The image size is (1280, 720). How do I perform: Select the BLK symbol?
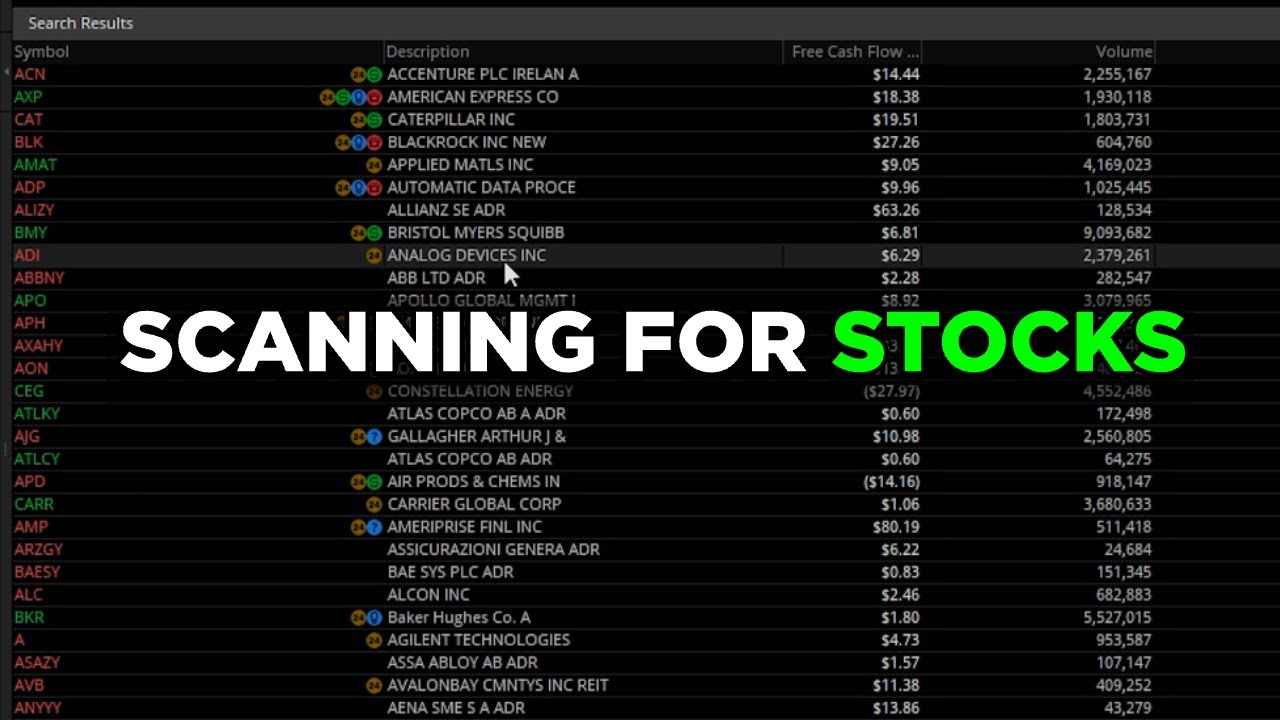point(28,142)
